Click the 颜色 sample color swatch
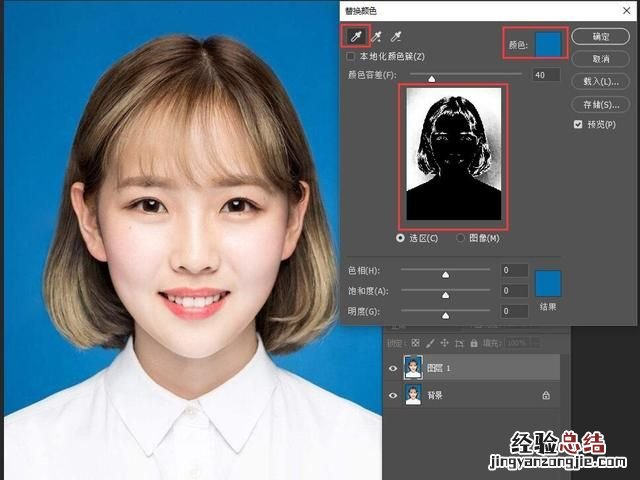 [x=549, y=43]
